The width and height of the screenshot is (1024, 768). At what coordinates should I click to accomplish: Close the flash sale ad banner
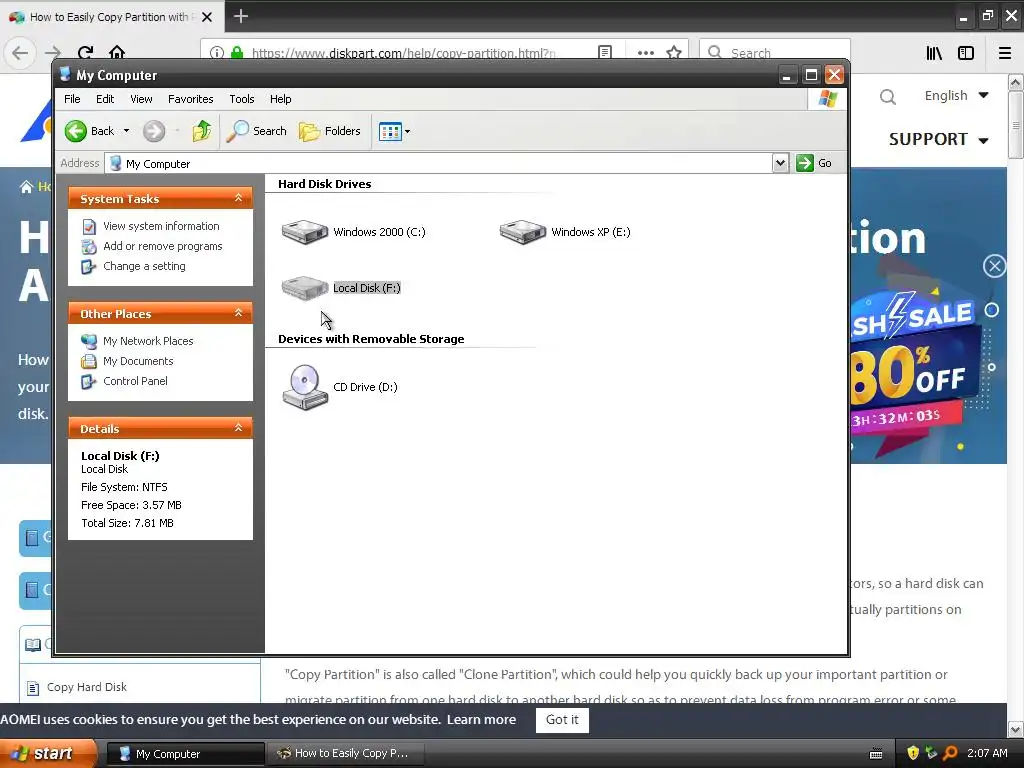[x=994, y=266]
